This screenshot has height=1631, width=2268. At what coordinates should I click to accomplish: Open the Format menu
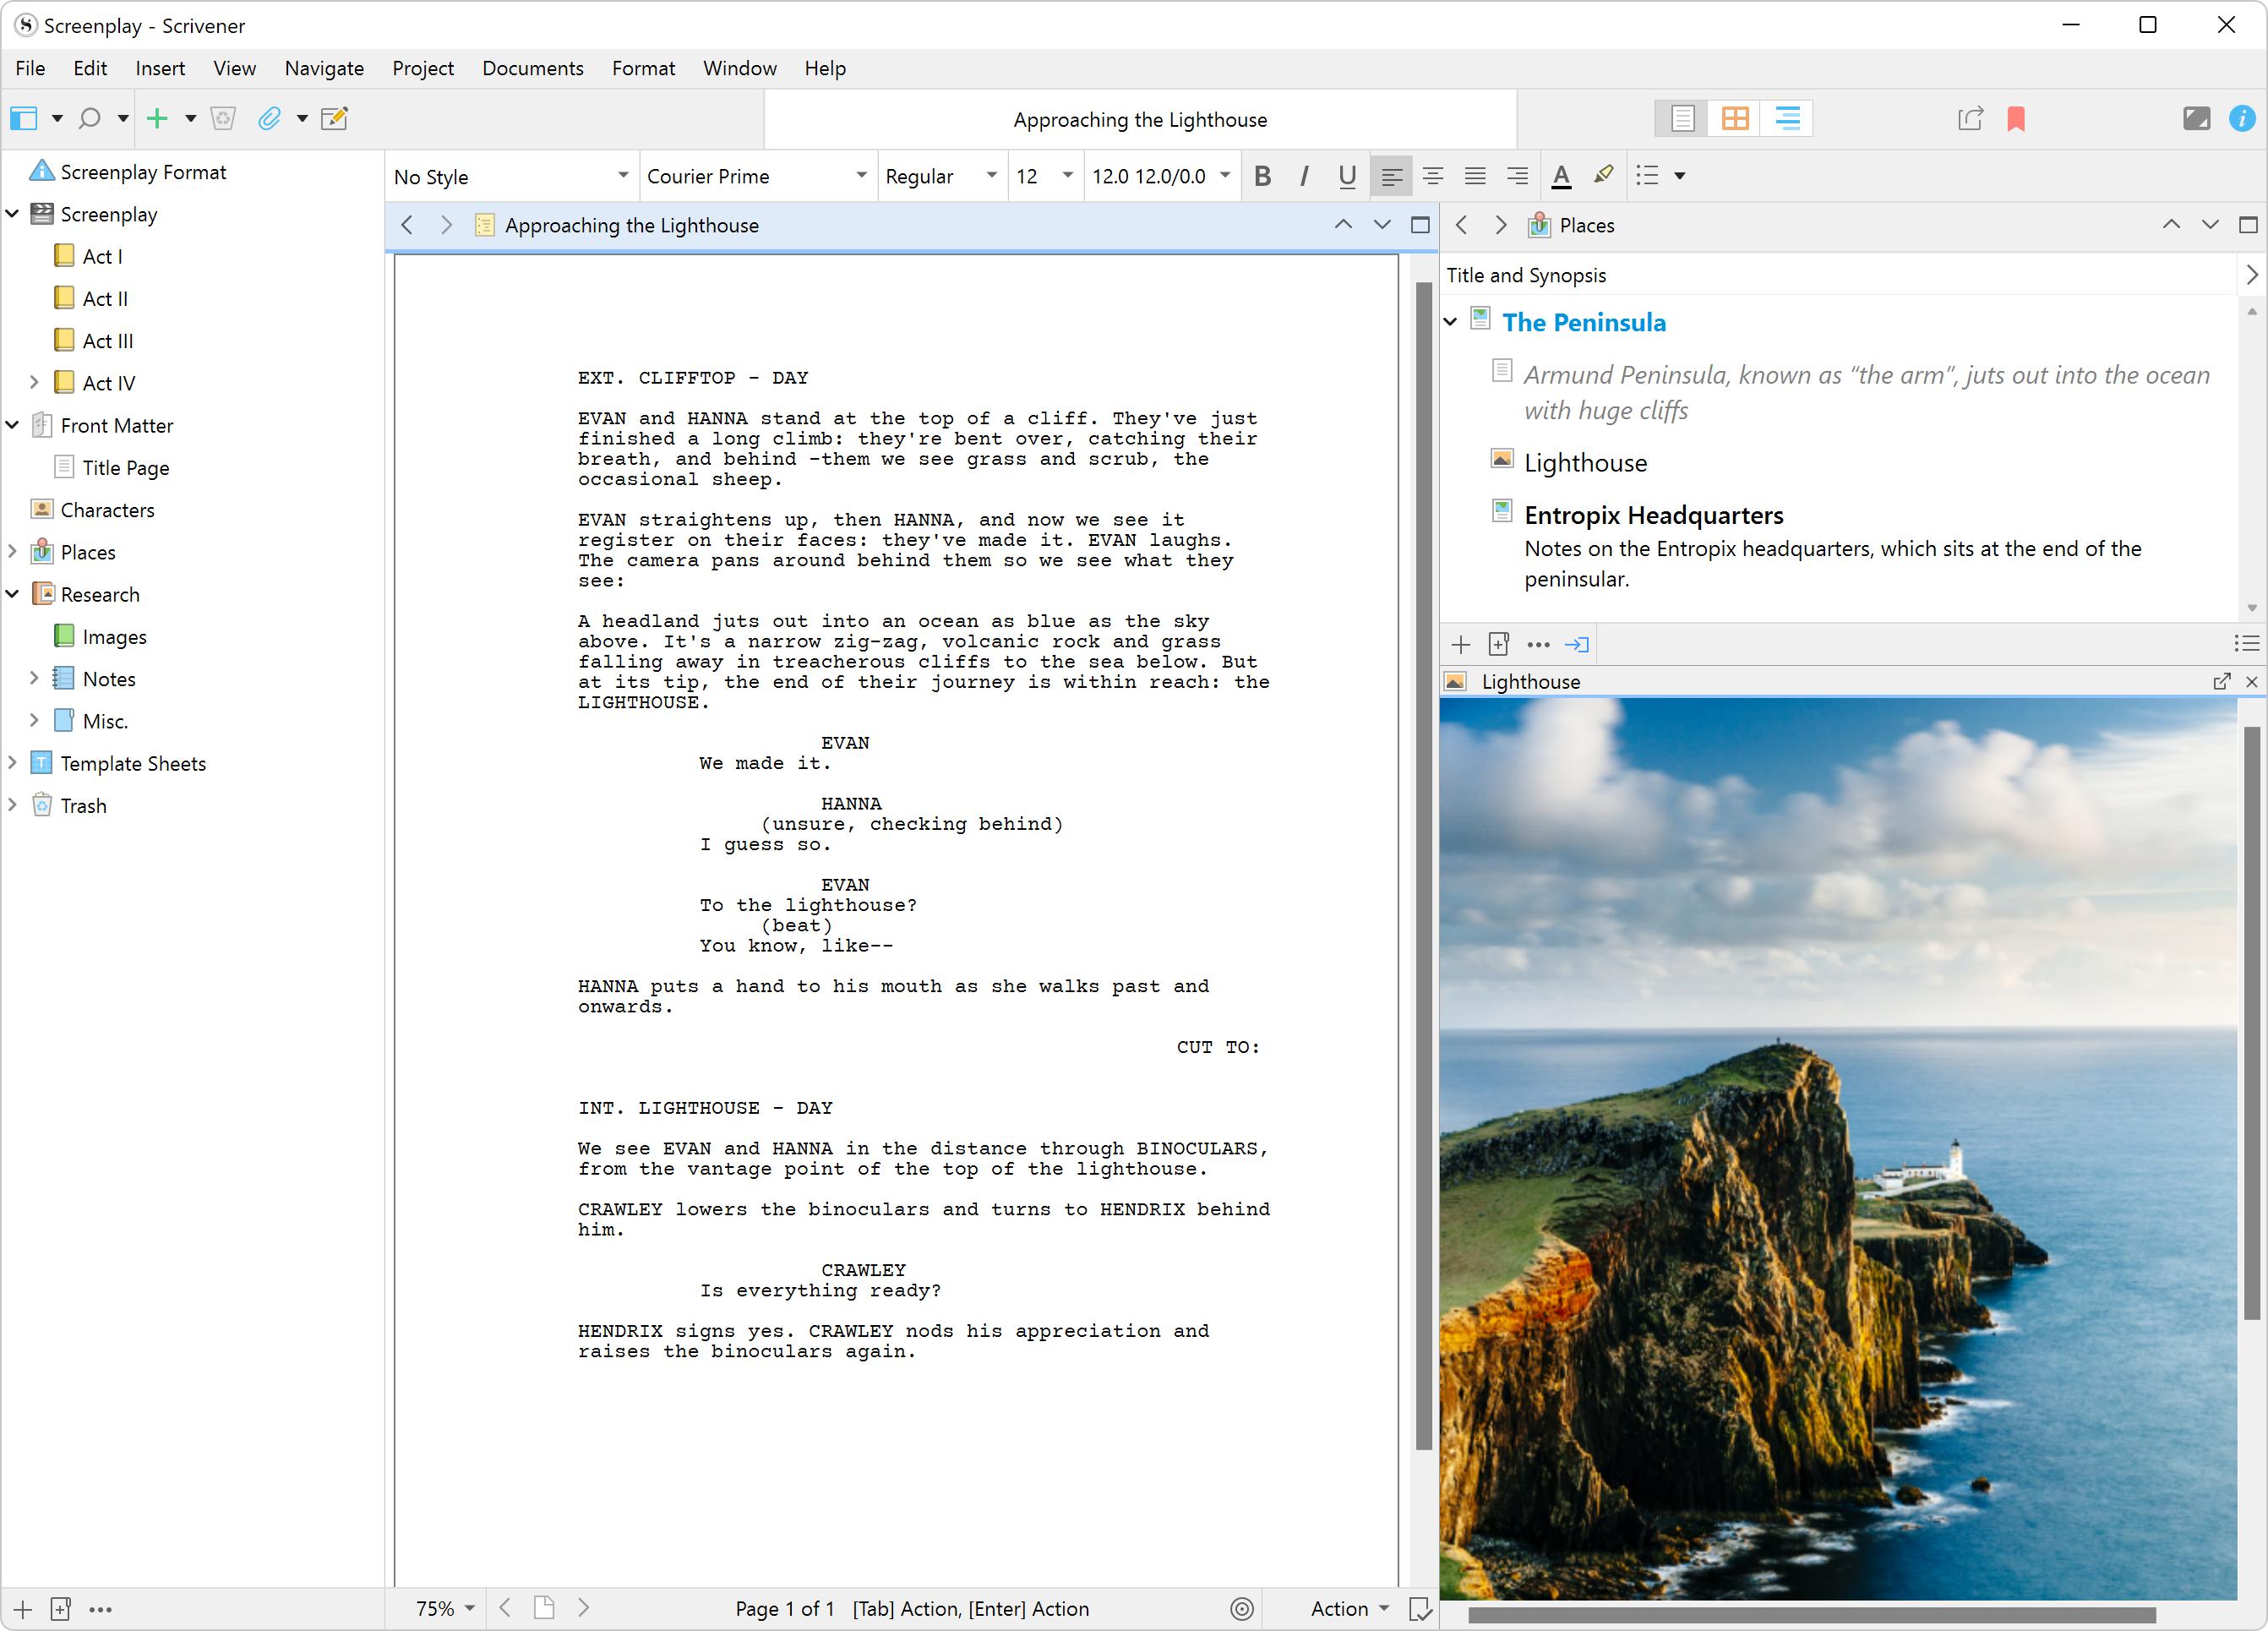coord(641,67)
